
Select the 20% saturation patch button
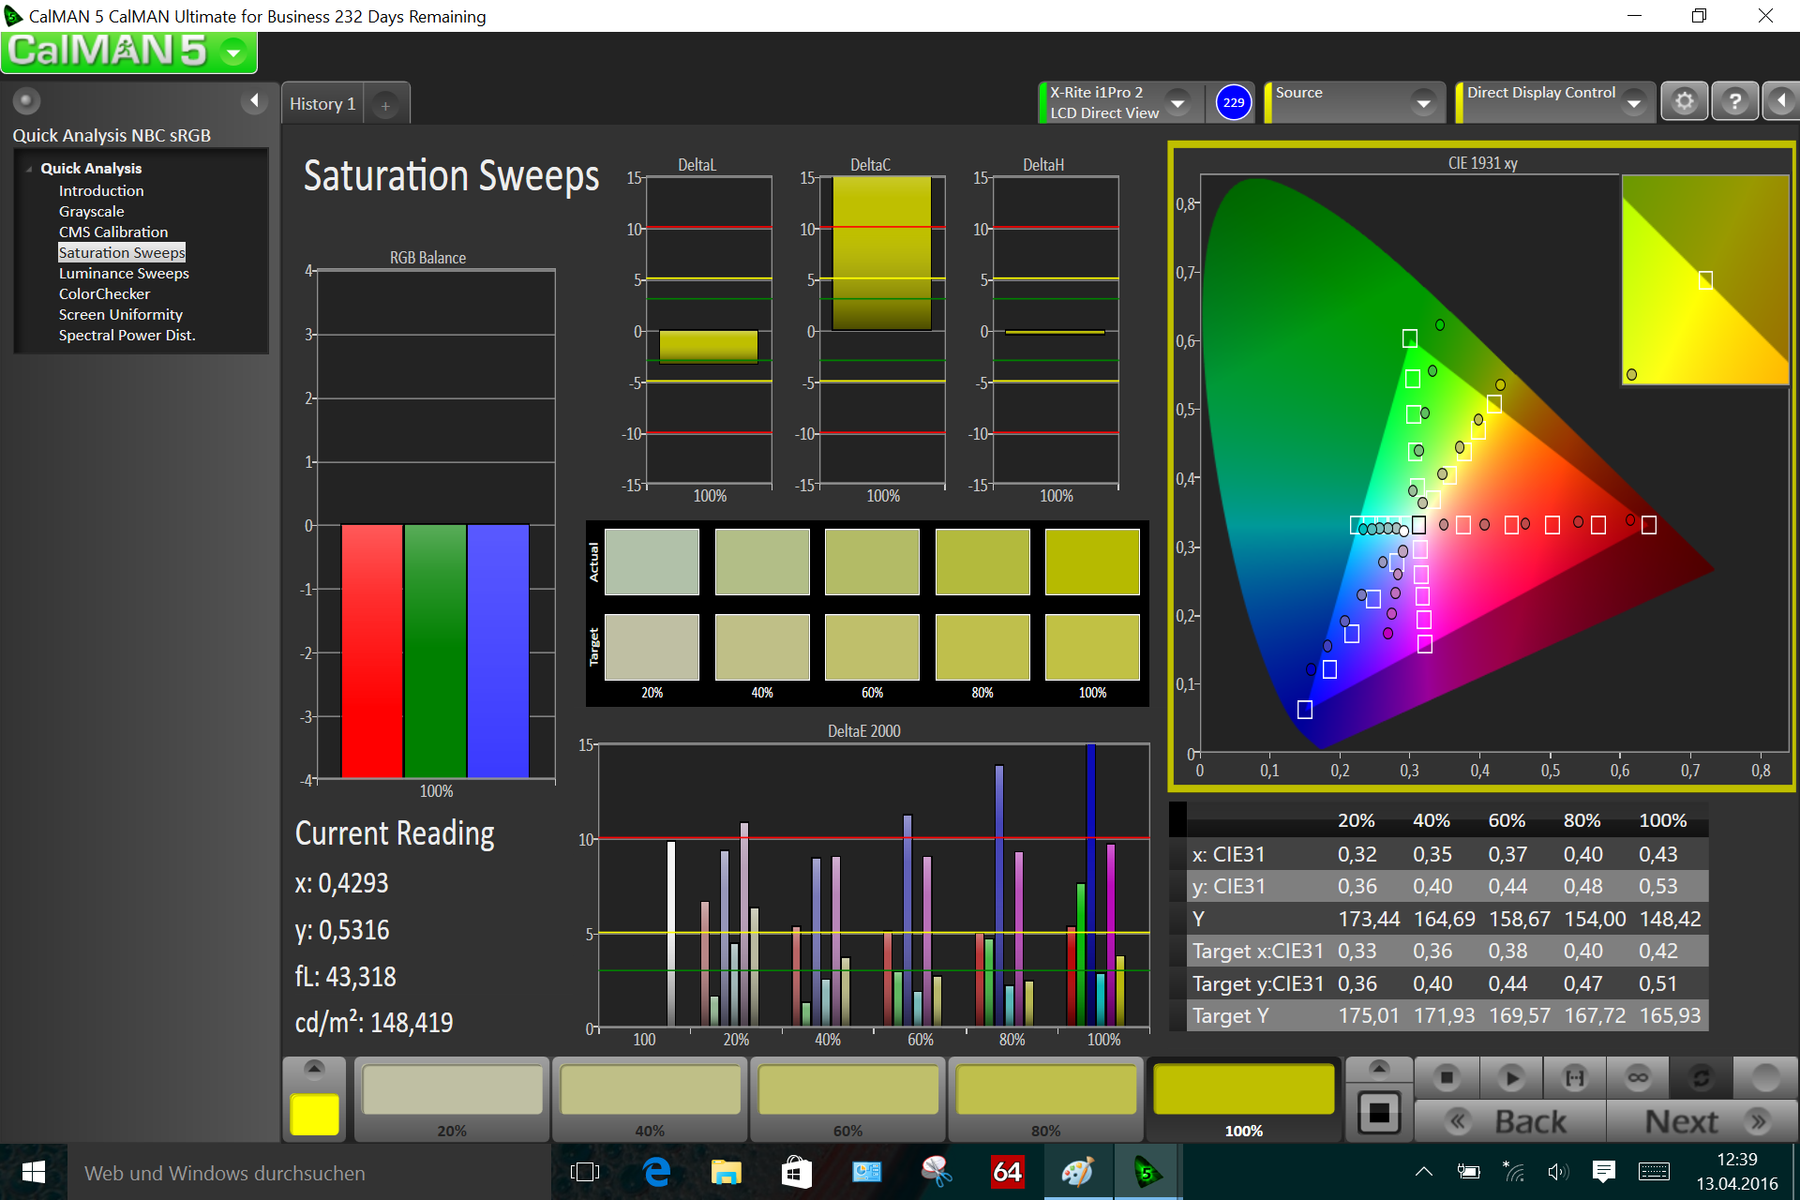pyautogui.click(x=452, y=1100)
